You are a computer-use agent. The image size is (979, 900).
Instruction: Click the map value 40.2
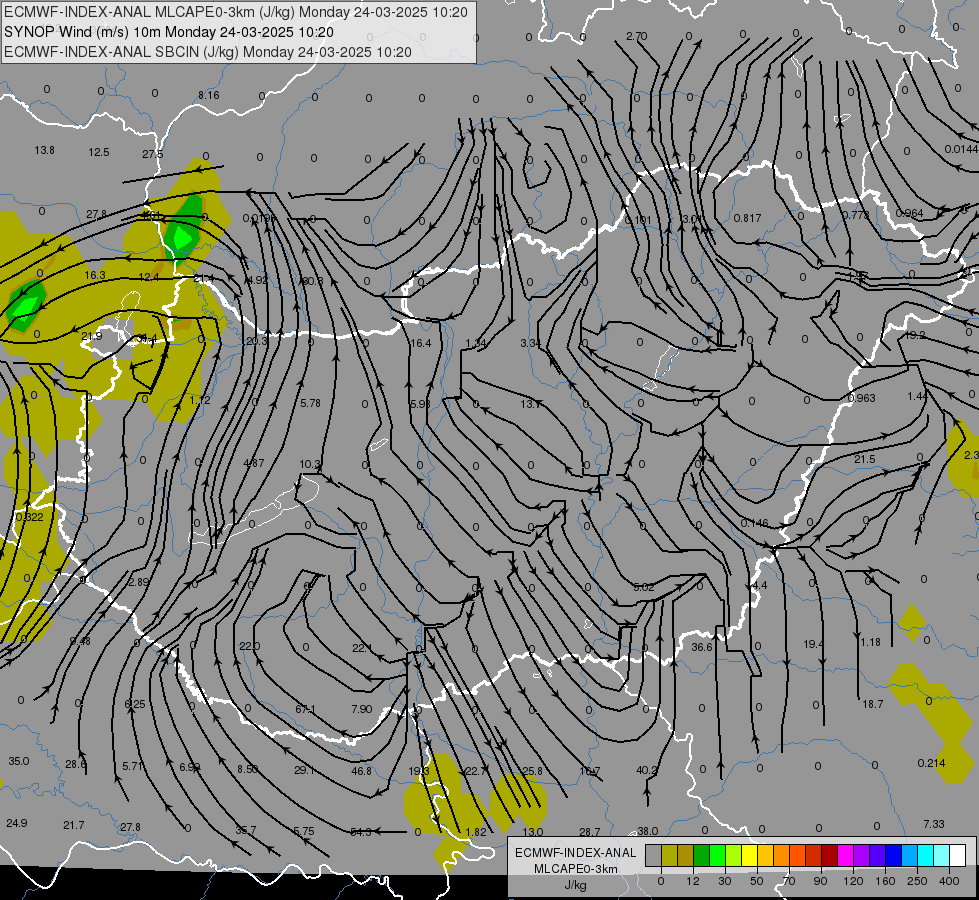pyautogui.click(x=647, y=770)
